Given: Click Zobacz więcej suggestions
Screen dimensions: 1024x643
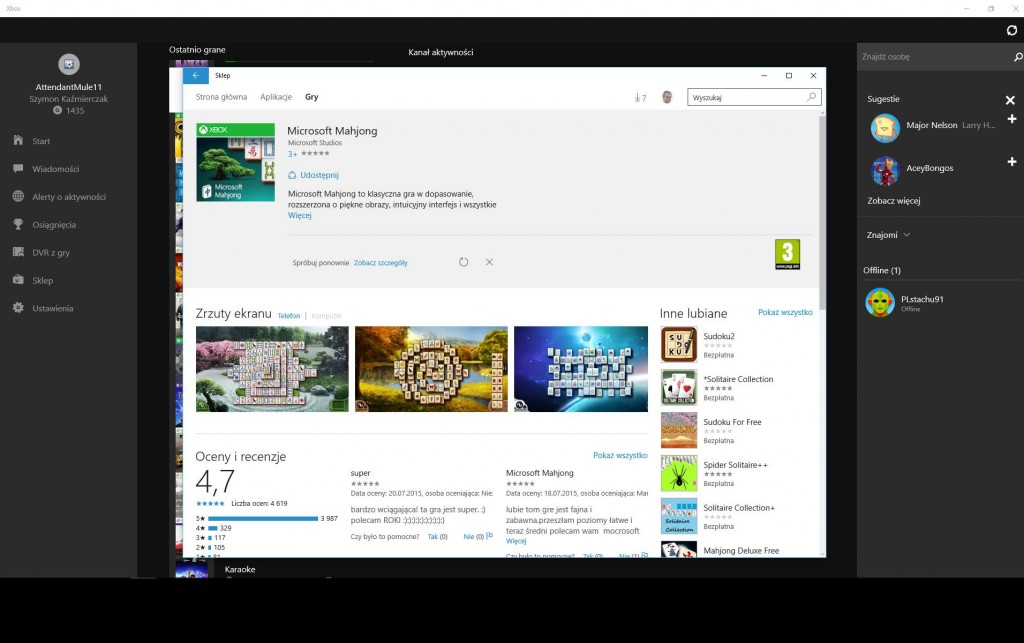Looking at the screenshot, I should (893, 201).
